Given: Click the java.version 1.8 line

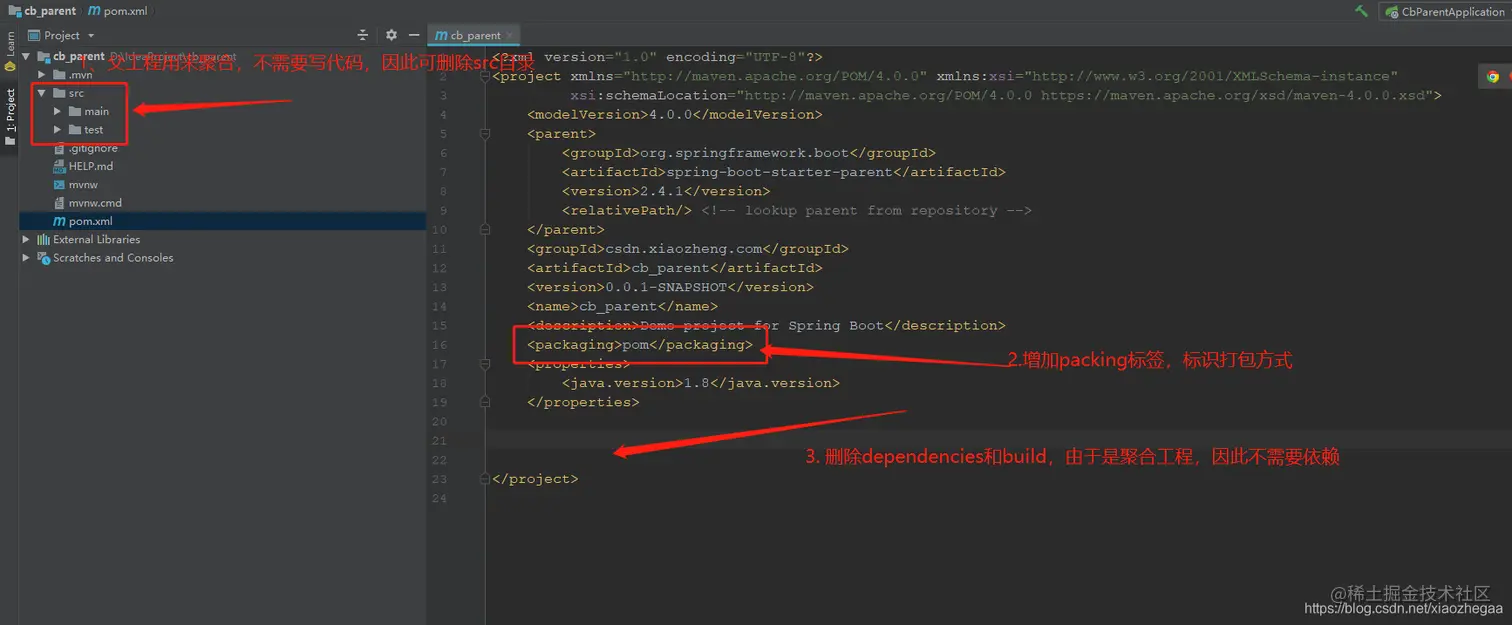Looking at the screenshot, I should click(x=701, y=383).
